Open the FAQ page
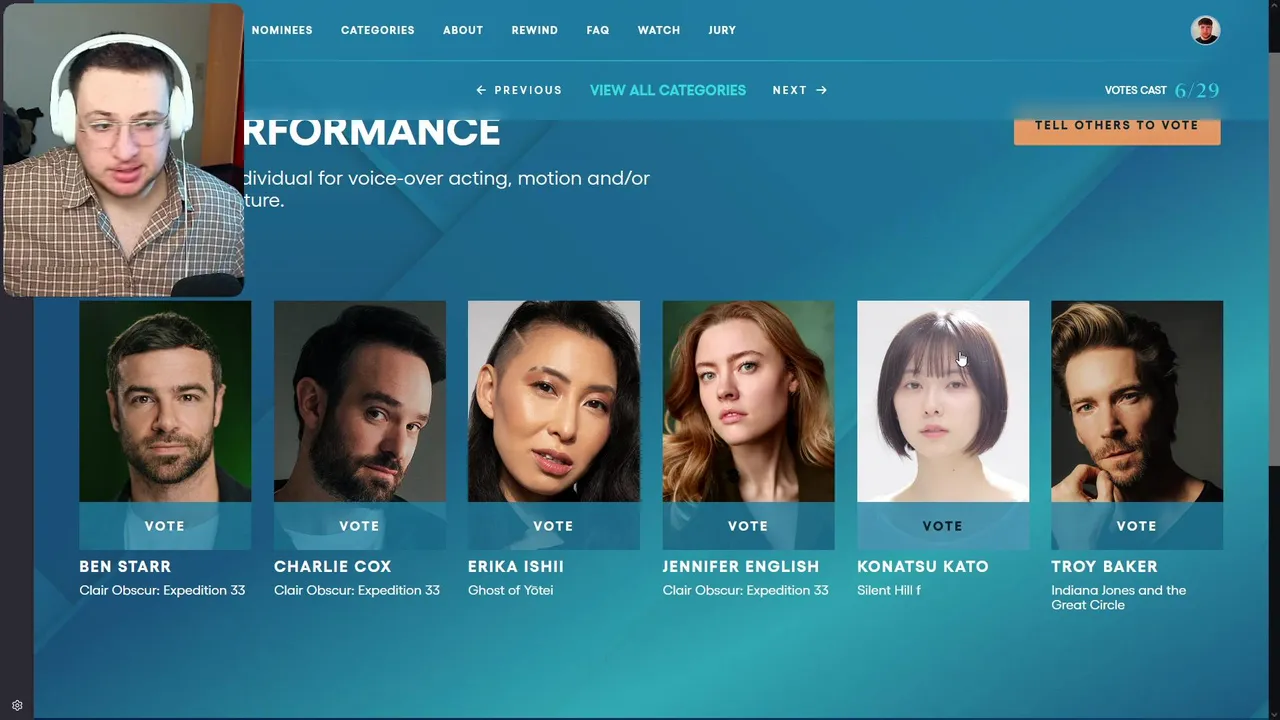The image size is (1280, 720). 597,30
